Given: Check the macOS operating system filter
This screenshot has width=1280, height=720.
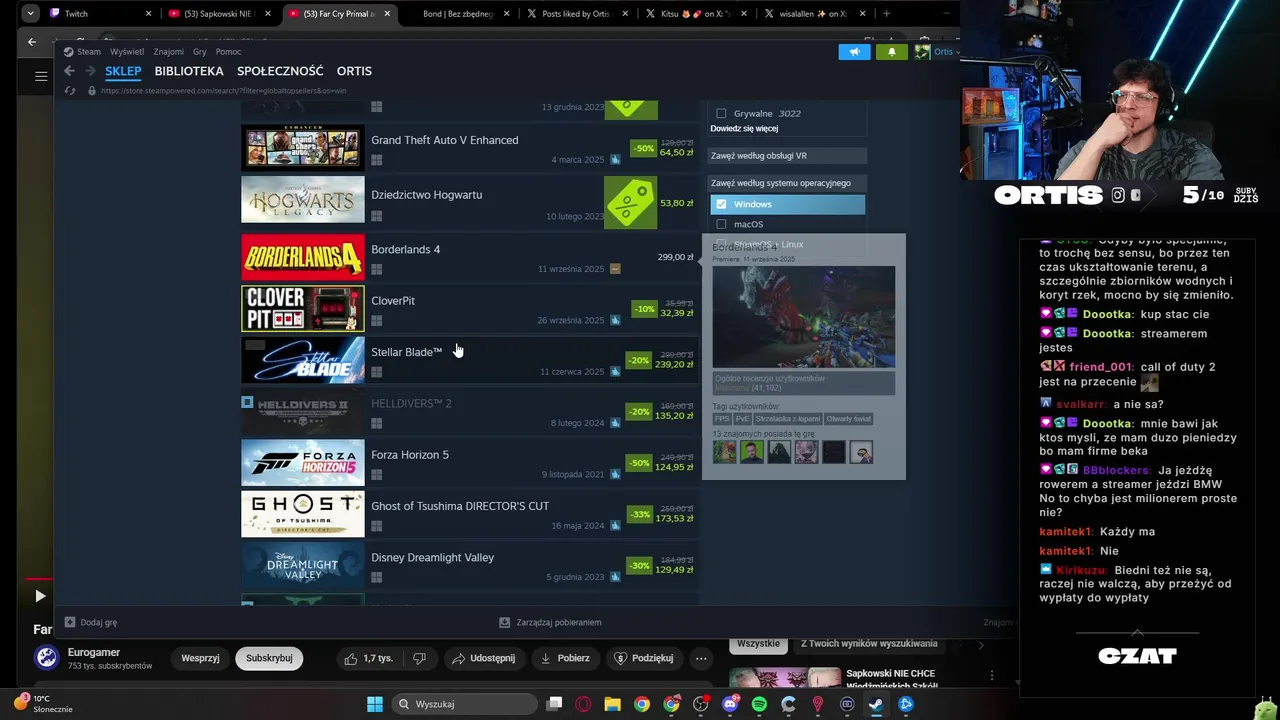Looking at the screenshot, I should pyautogui.click(x=721, y=224).
